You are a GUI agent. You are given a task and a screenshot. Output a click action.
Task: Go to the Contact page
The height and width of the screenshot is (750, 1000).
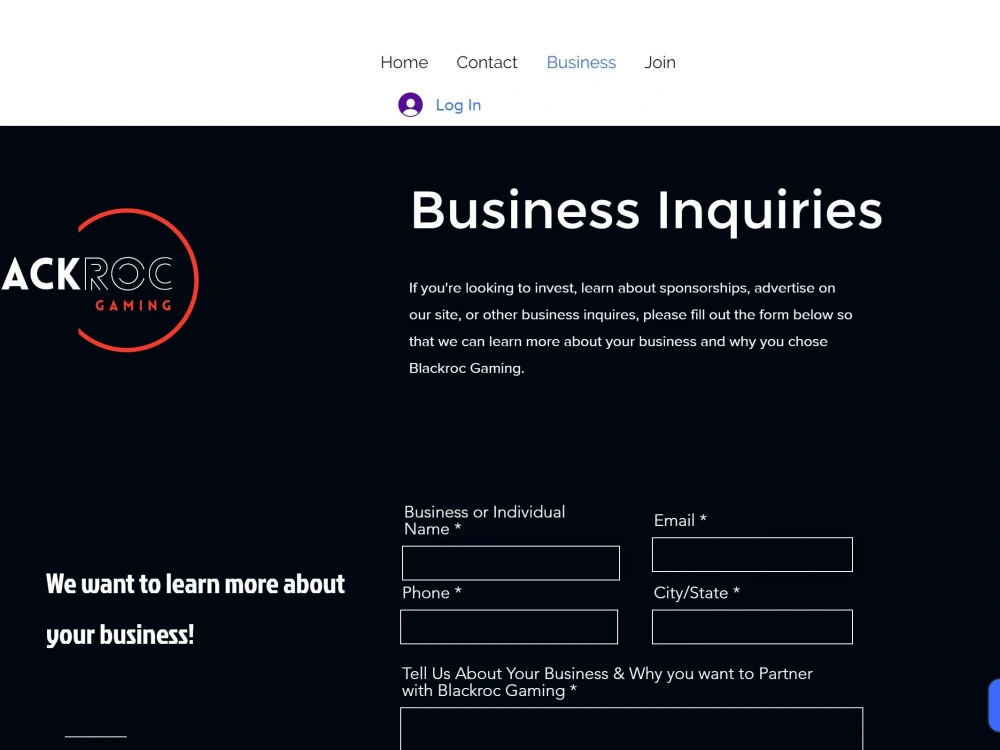pyautogui.click(x=487, y=62)
